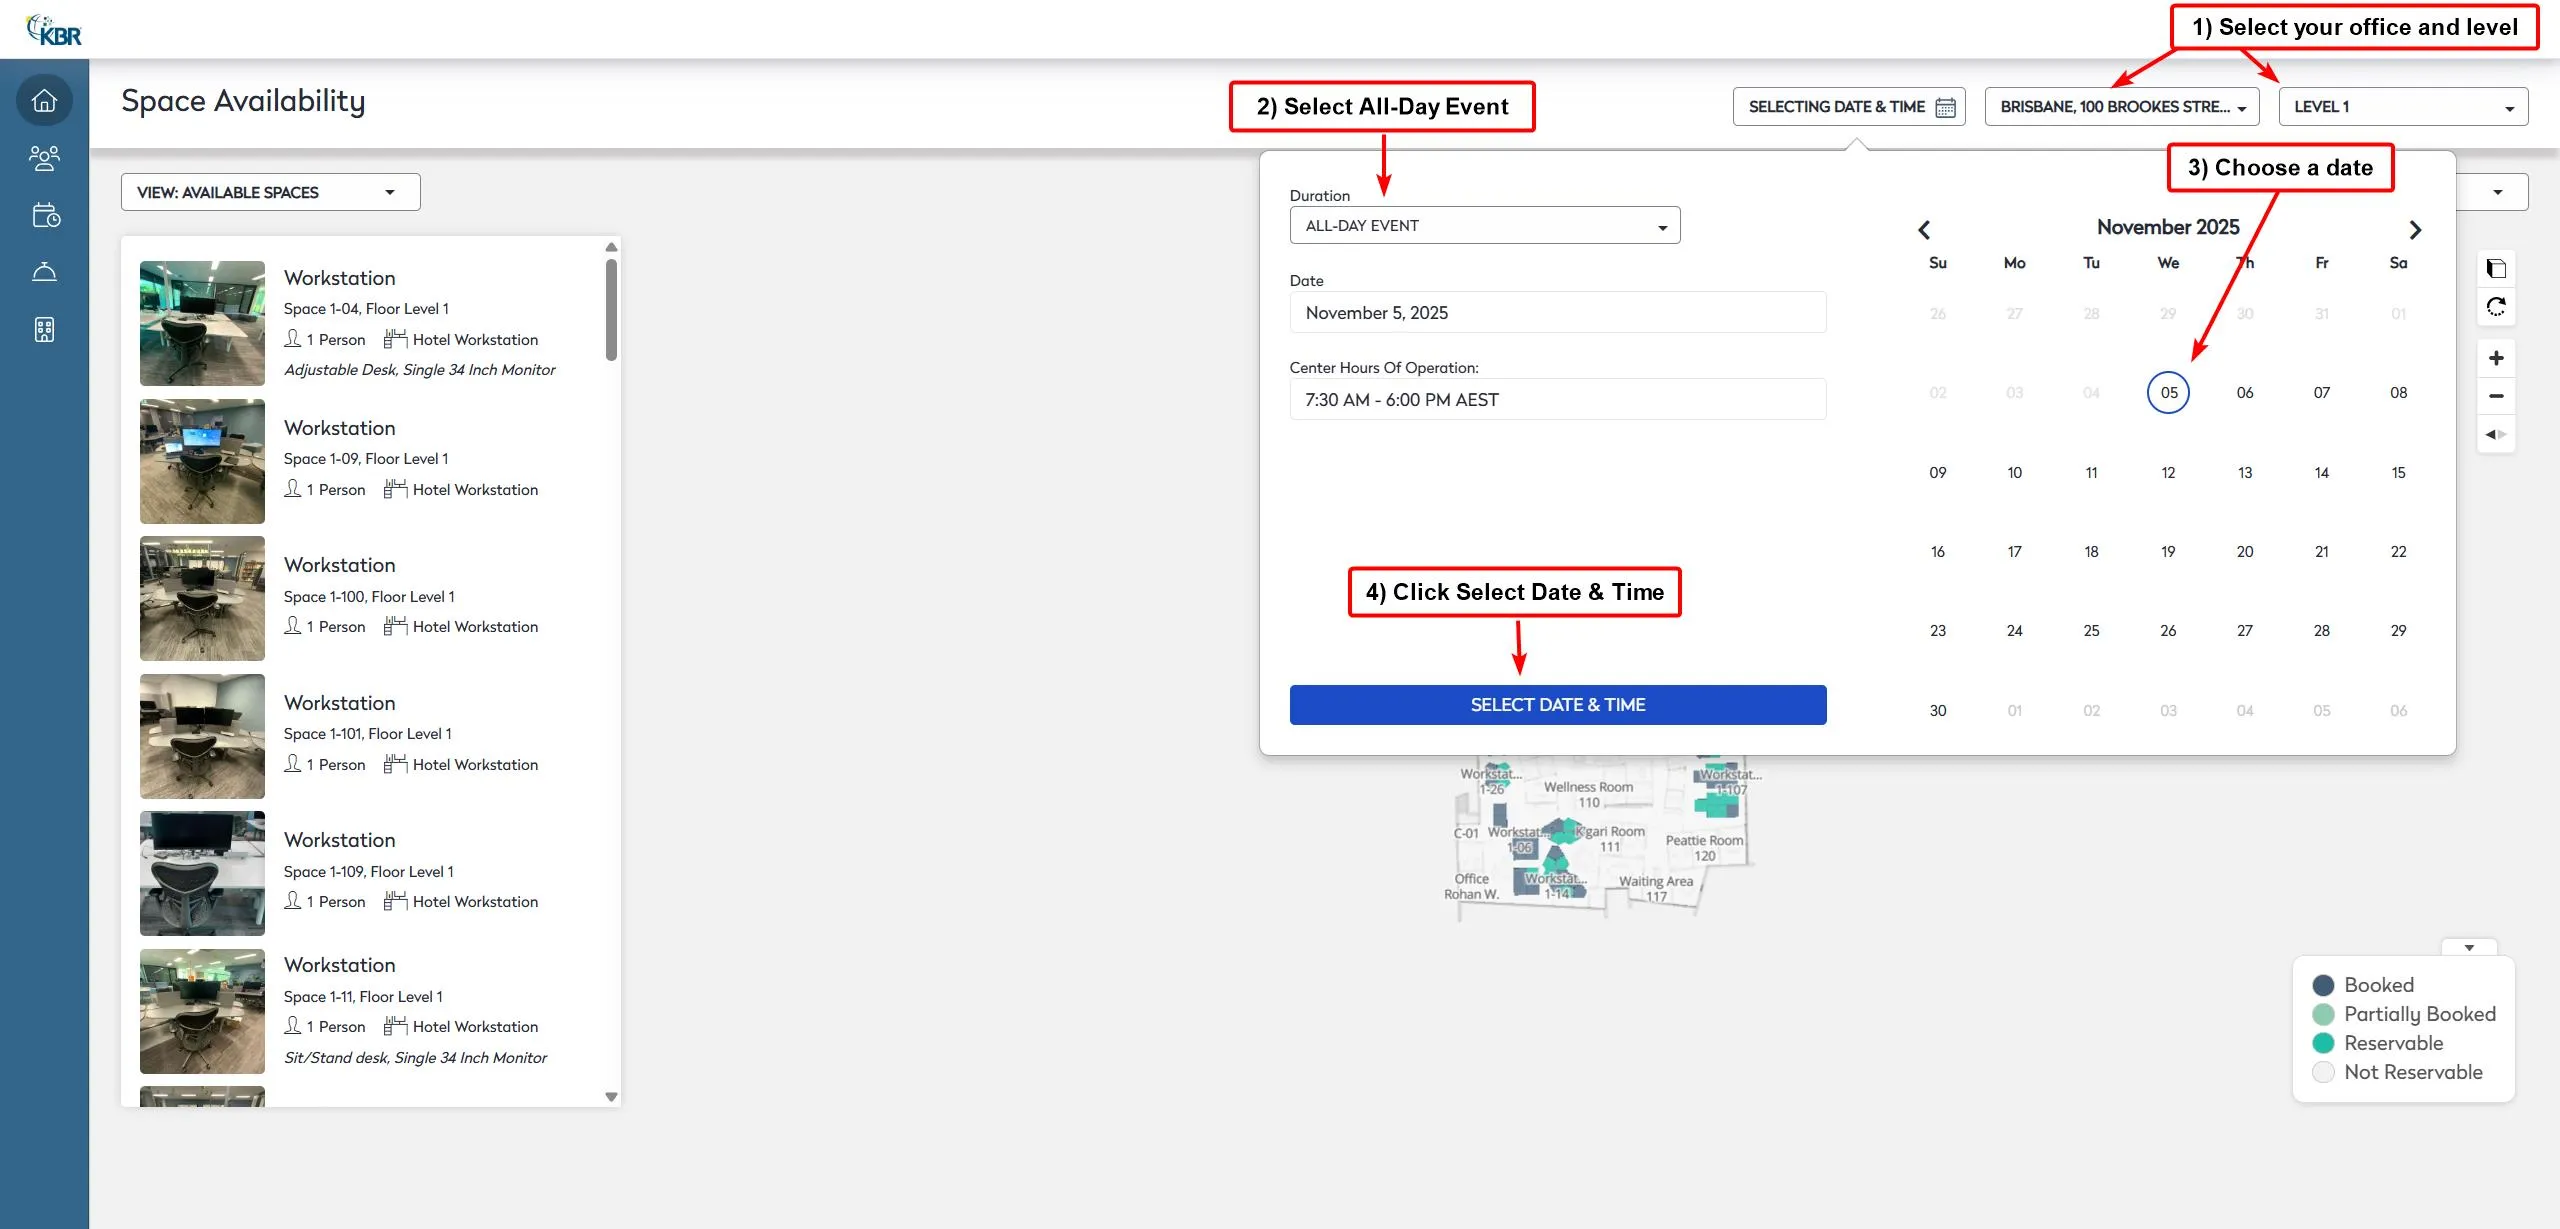
Task: Open the Home page from the sidebar
Action: [x=44, y=100]
